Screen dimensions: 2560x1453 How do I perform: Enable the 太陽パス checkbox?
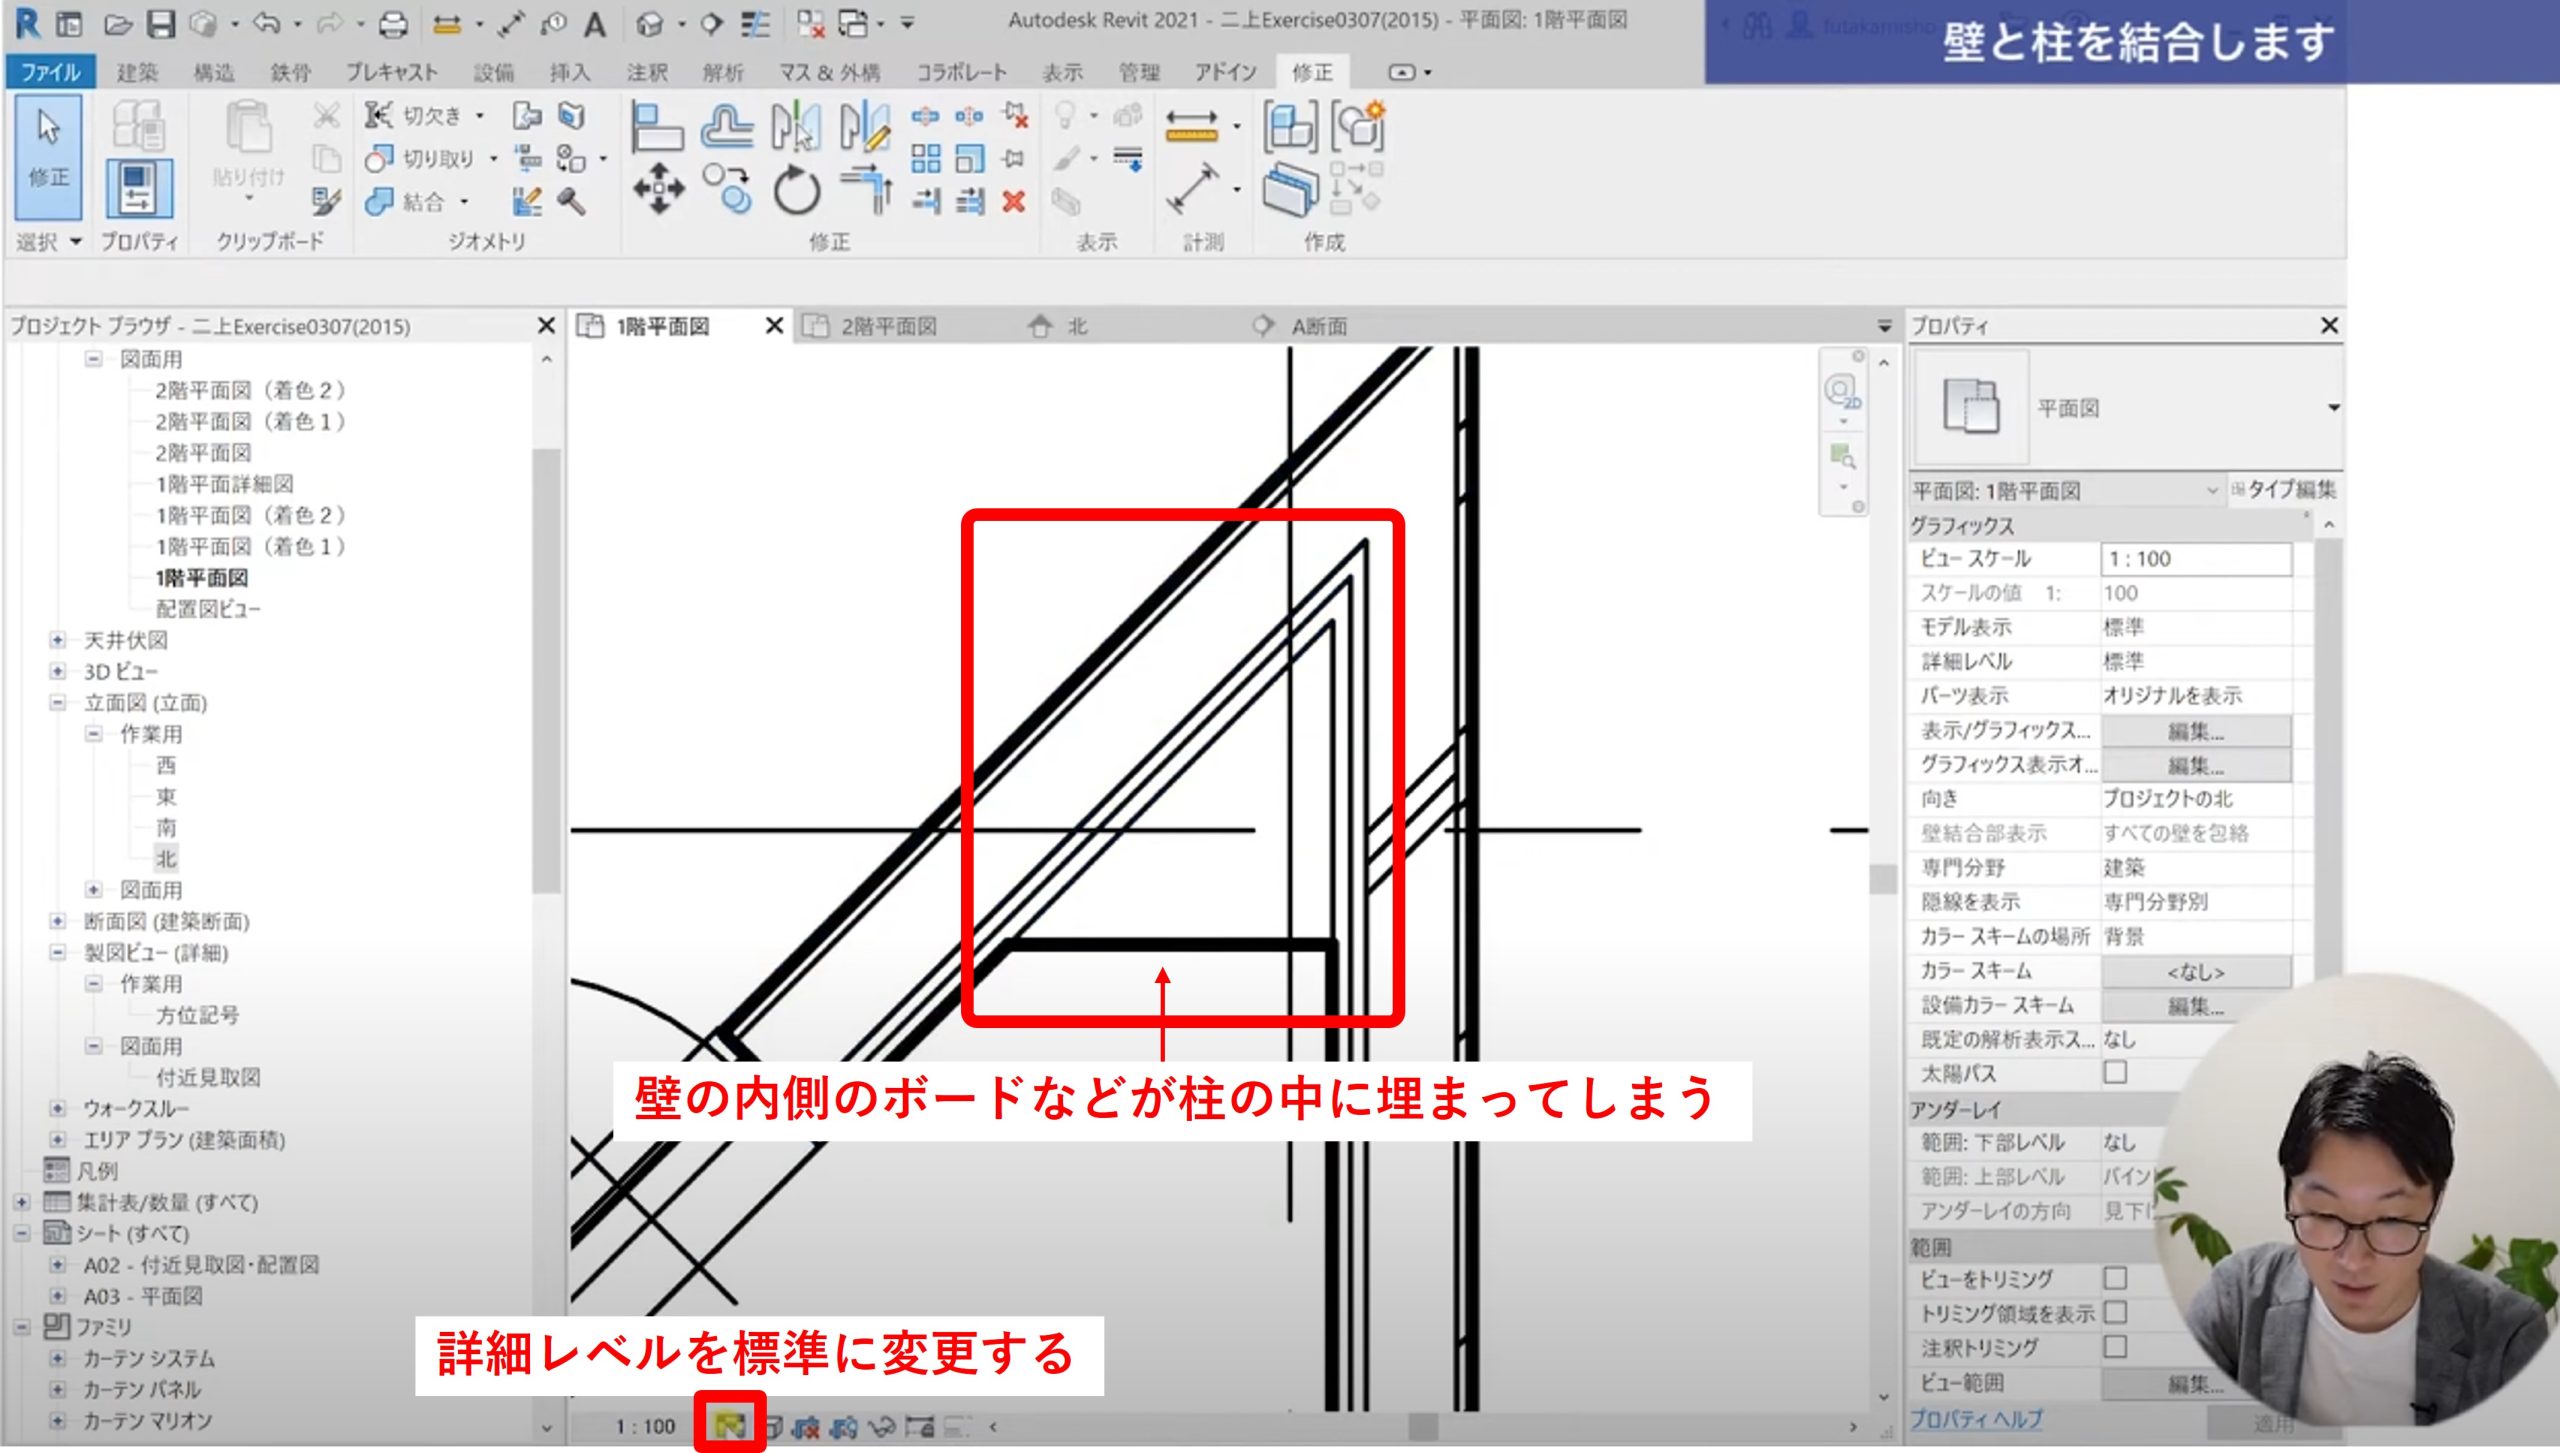pos(2115,1073)
